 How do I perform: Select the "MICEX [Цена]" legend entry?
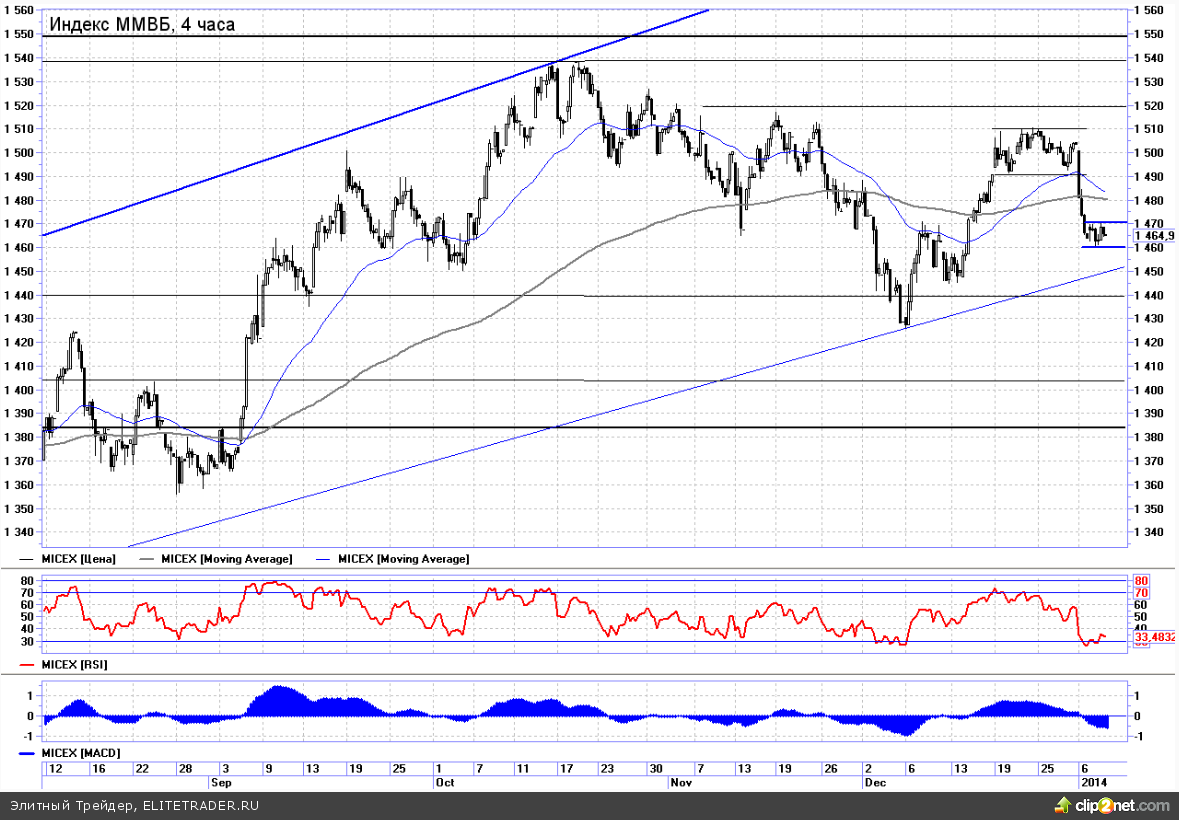pos(68,559)
